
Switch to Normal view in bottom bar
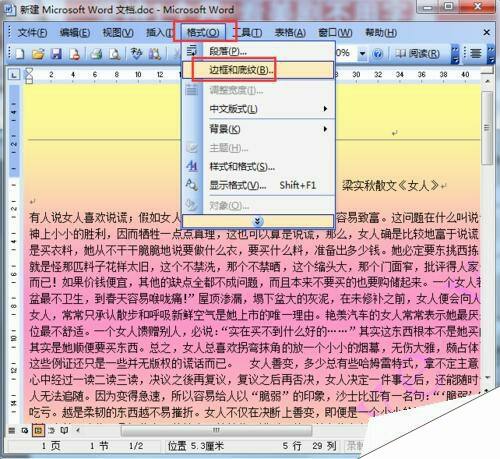[12, 430]
